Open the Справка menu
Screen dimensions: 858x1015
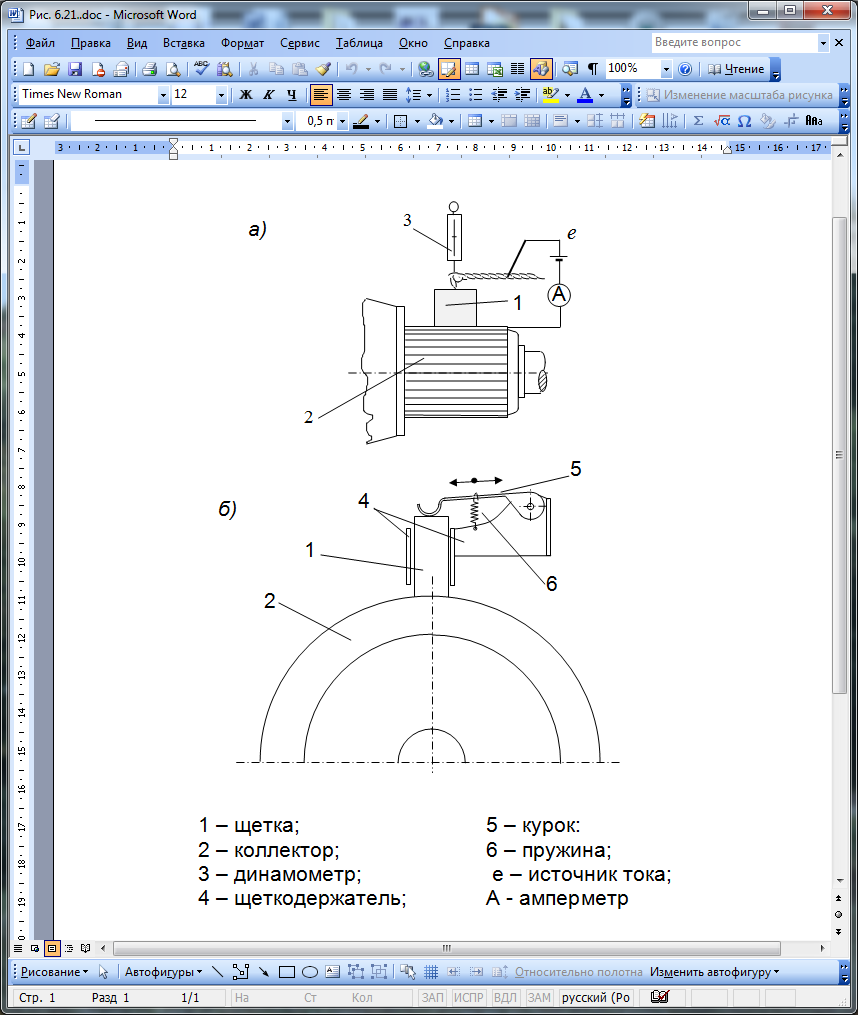tap(466, 43)
